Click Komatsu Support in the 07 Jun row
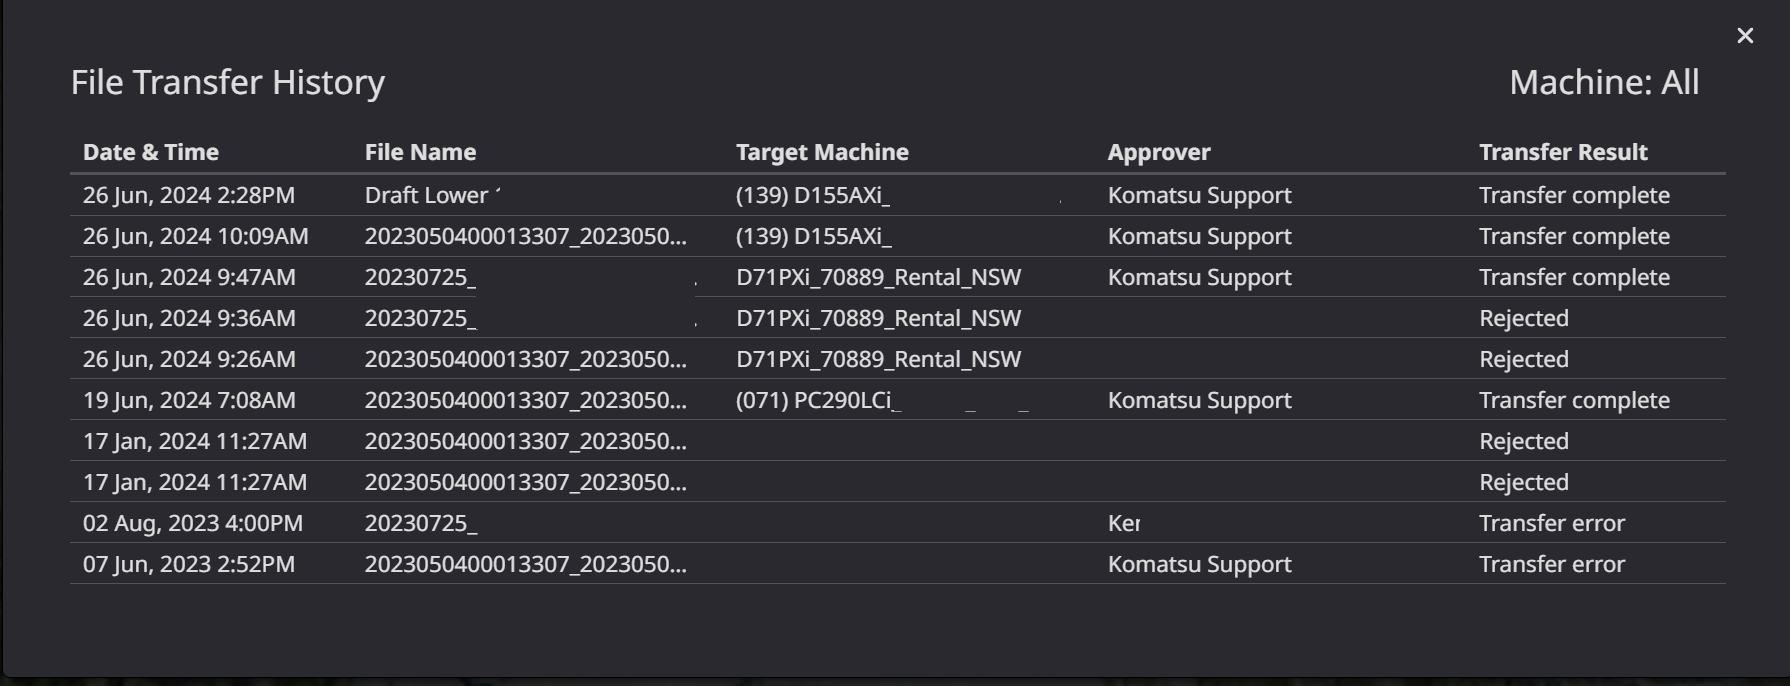Image resolution: width=1790 pixels, height=686 pixels. [x=1200, y=564]
